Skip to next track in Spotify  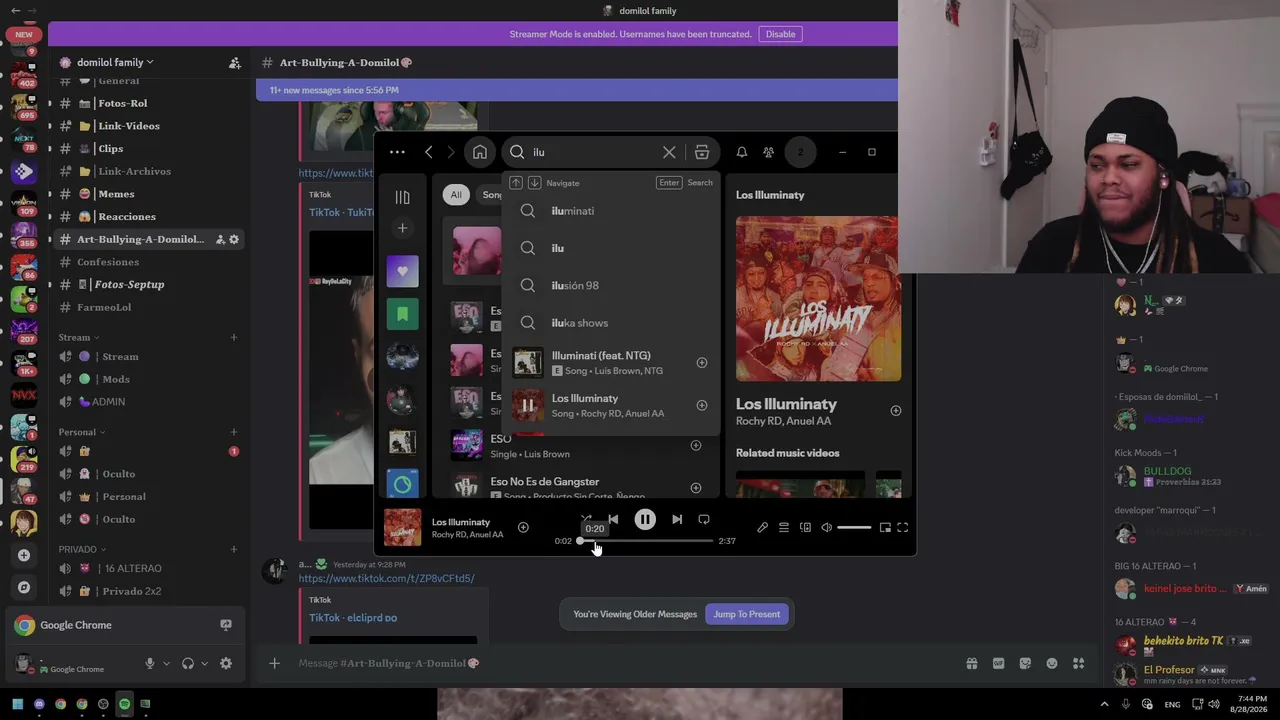click(x=677, y=519)
